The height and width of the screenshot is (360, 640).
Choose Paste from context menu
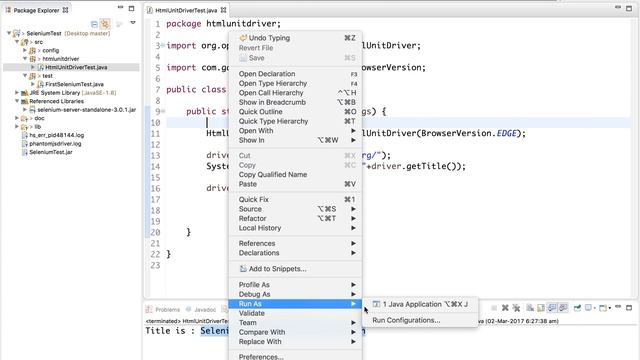(x=296, y=184)
